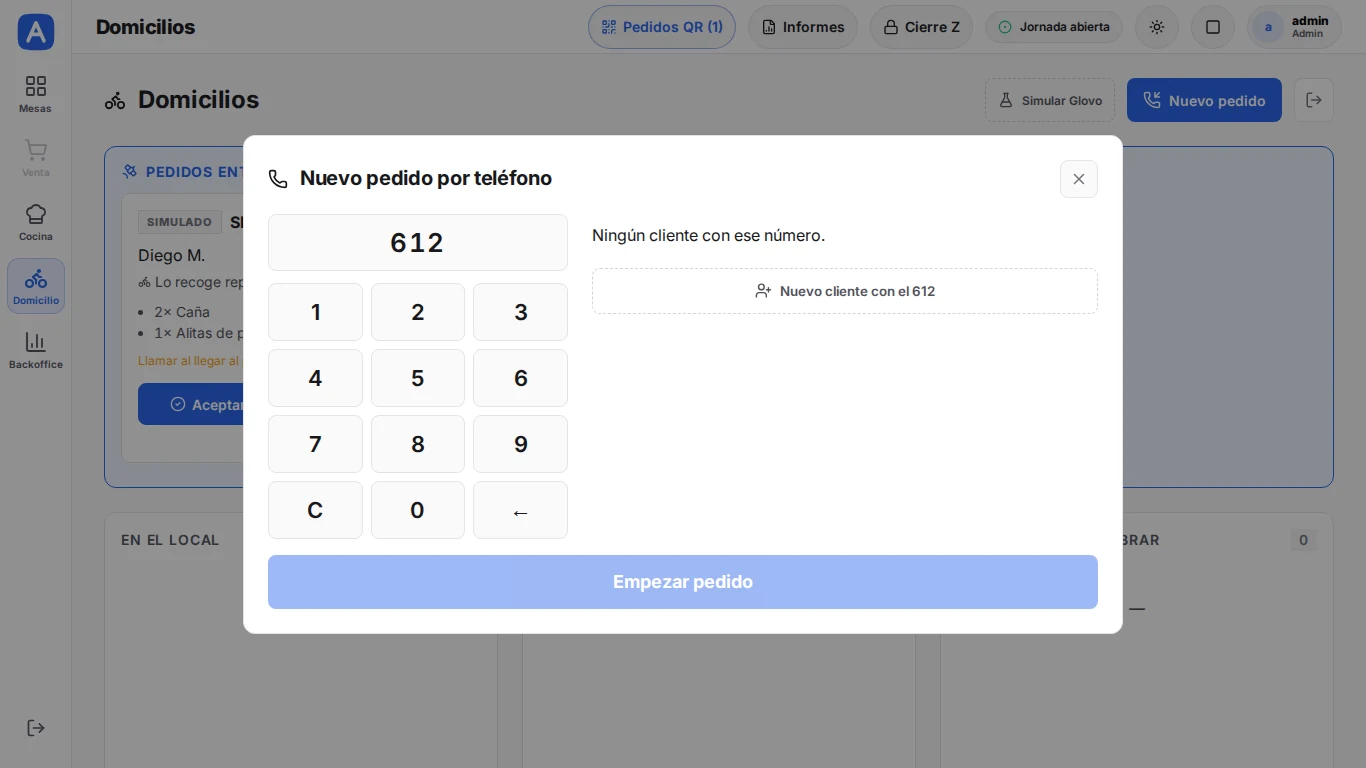This screenshot has height=768, width=1366.
Task: Click the logout icon in sidebar bottom
Action: coord(35,728)
